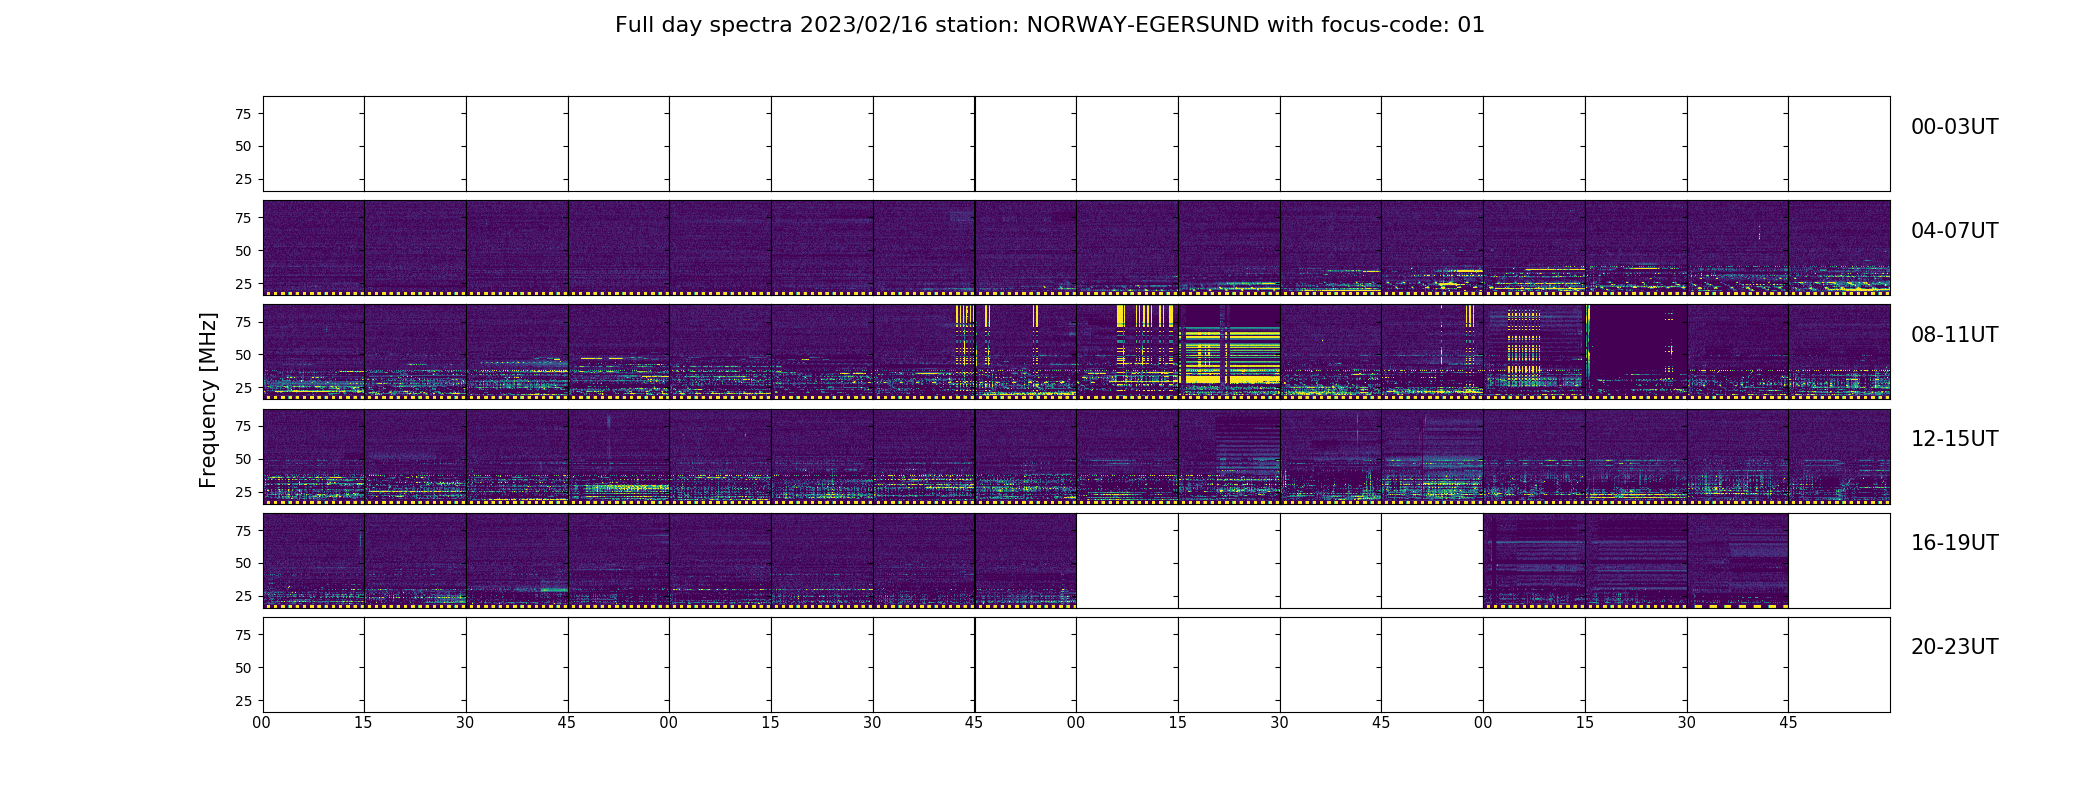Click the 25 MHz tick of the 12-15UT row
Image resolution: width=2100 pixels, height=800 pixels.
pyautogui.click(x=243, y=492)
